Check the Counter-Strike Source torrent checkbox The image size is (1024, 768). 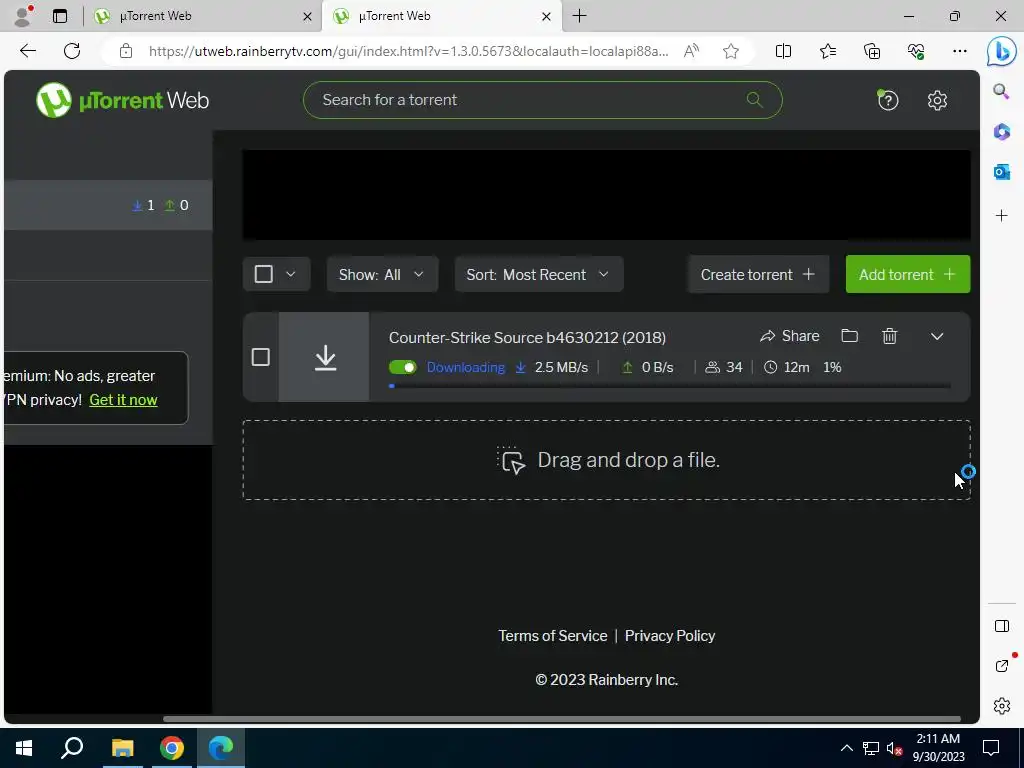(261, 357)
